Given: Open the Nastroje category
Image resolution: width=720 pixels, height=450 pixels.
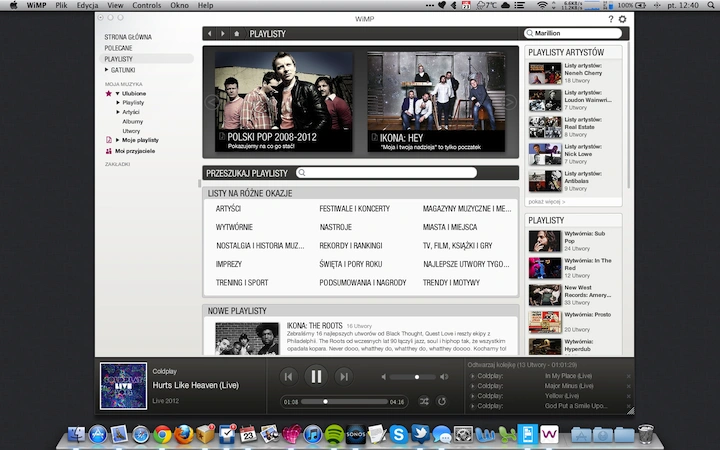Looking at the screenshot, I should point(336,227).
